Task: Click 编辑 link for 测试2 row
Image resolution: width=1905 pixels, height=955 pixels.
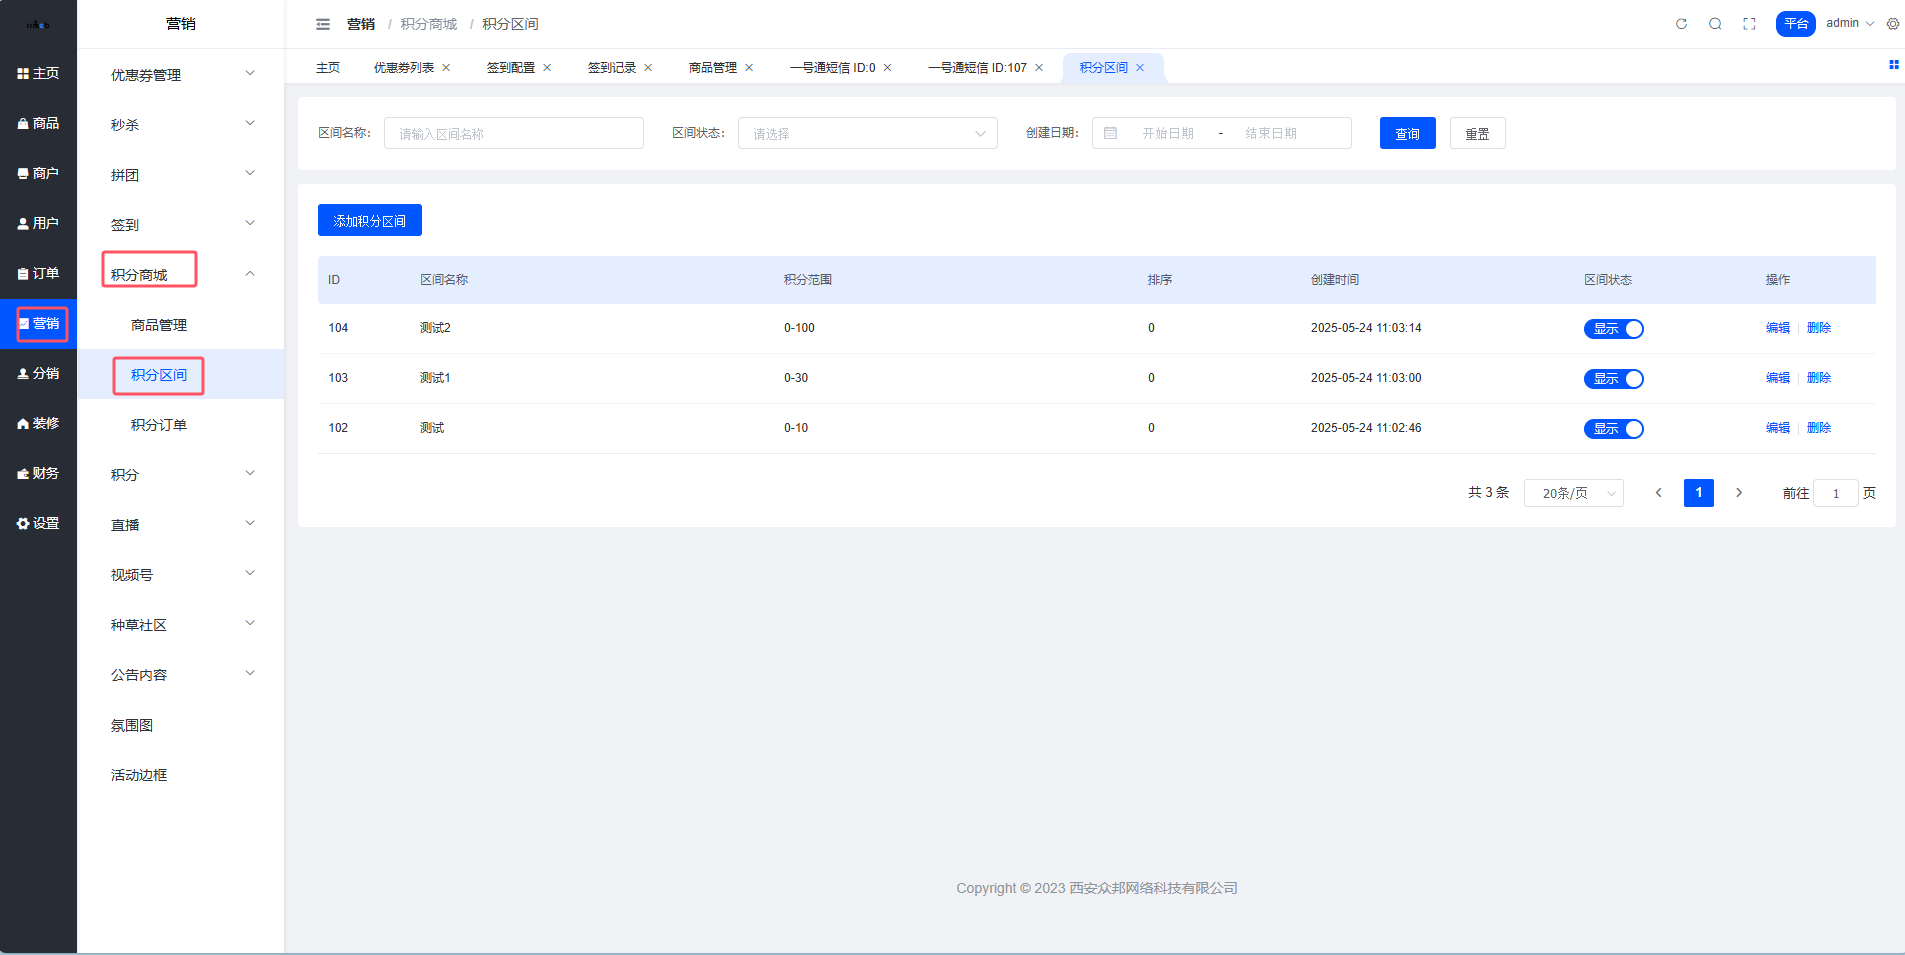Action: (x=1777, y=328)
